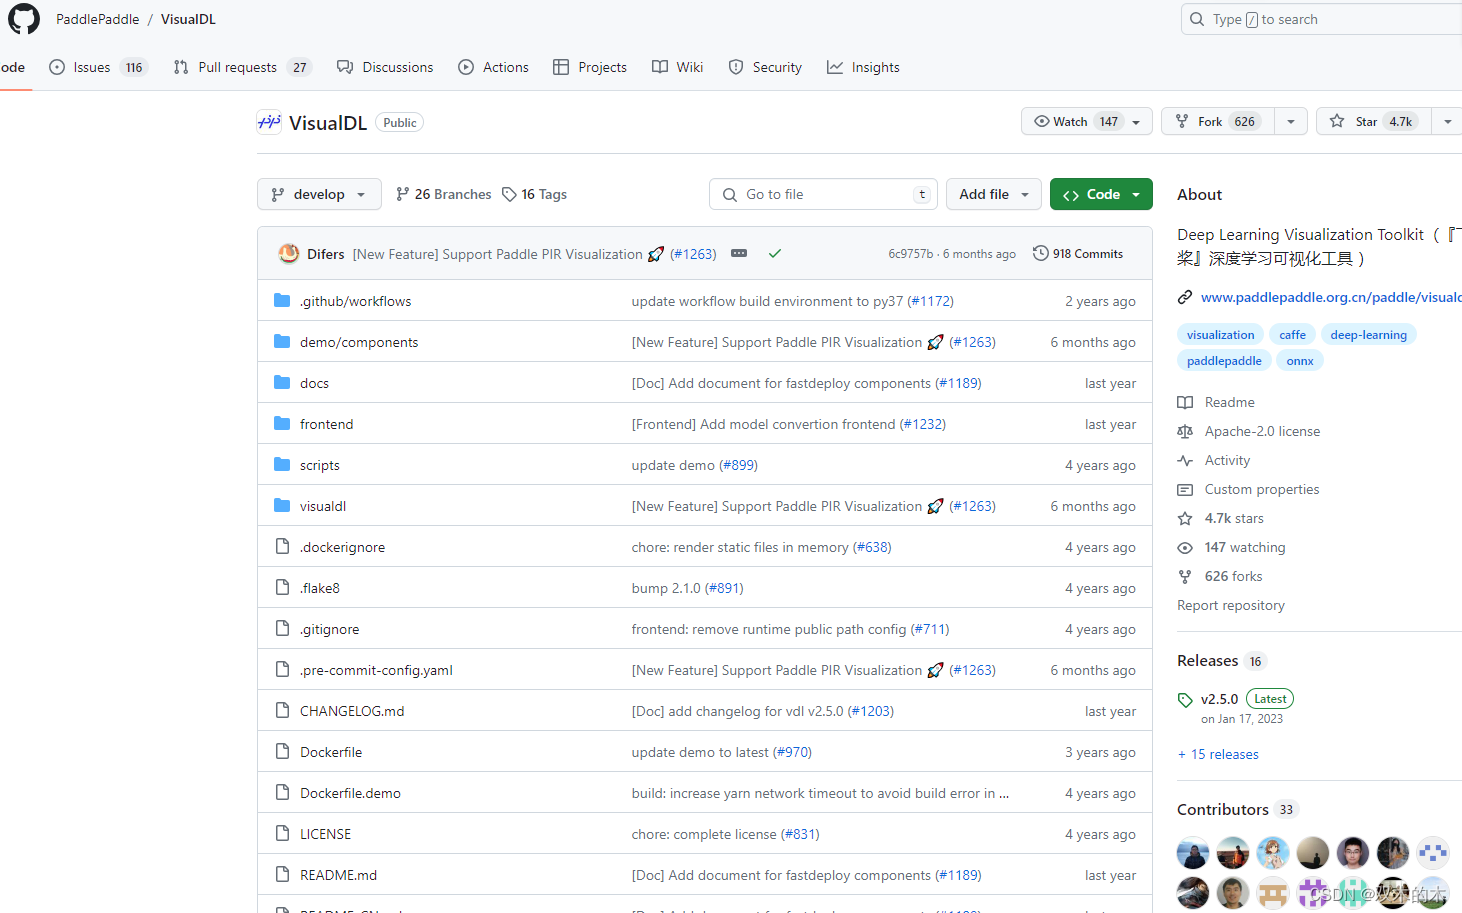Open the demo/components folder

click(359, 342)
